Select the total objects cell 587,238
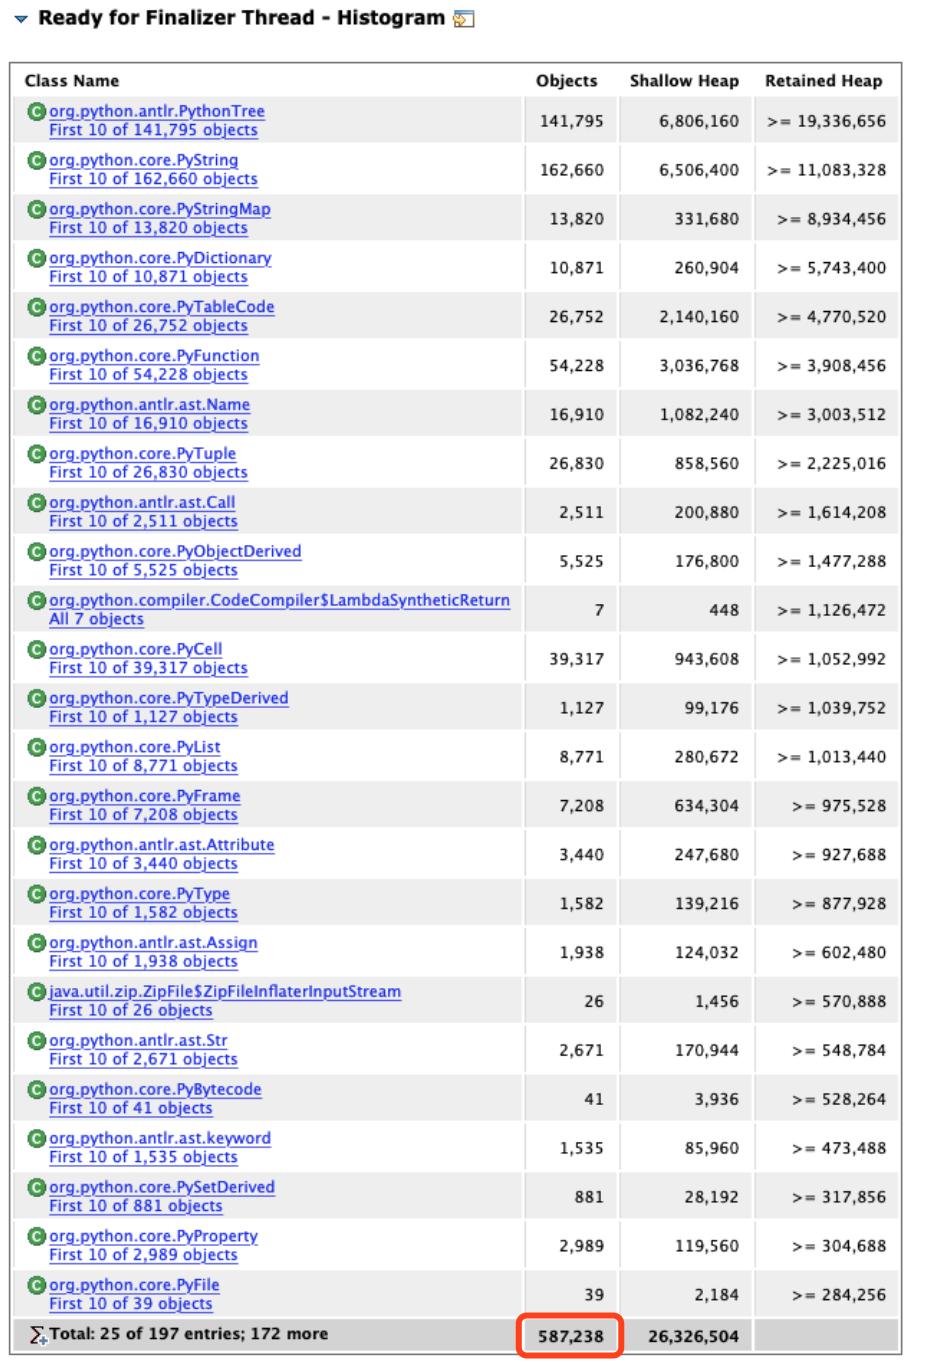The width and height of the screenshot is (932, 1364). (x=570, y=1336)
